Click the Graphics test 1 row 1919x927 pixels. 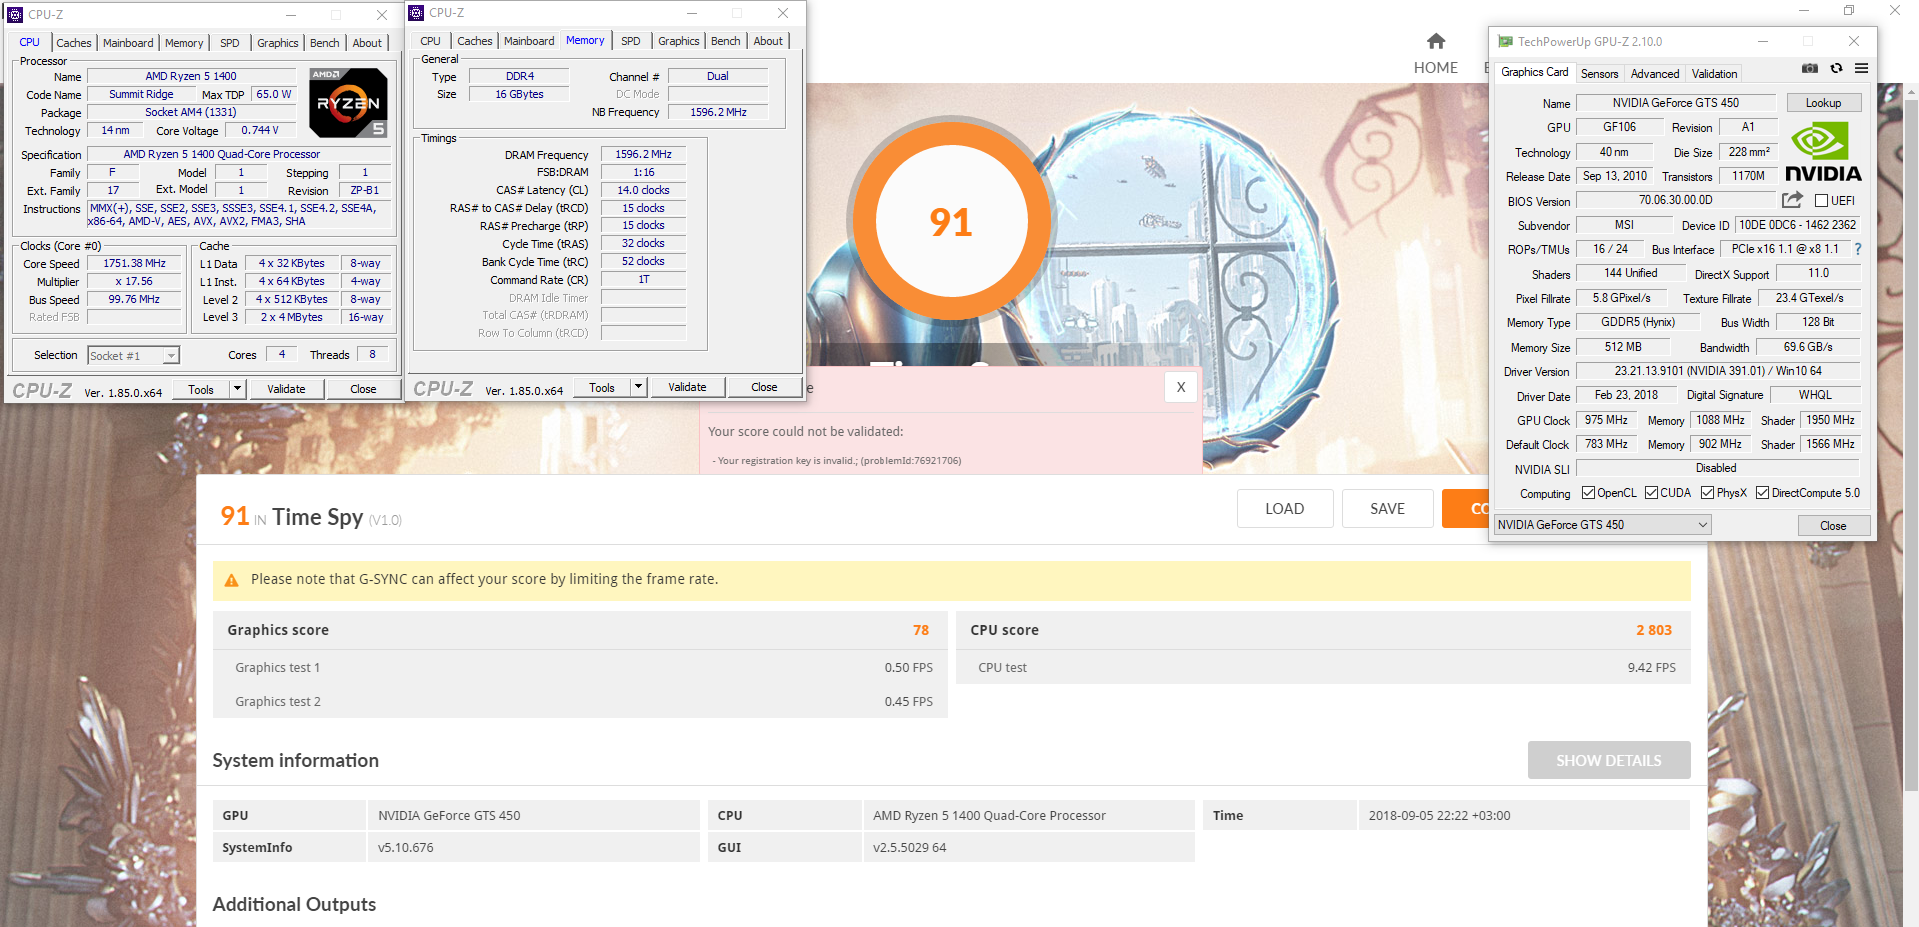point(580,668)
